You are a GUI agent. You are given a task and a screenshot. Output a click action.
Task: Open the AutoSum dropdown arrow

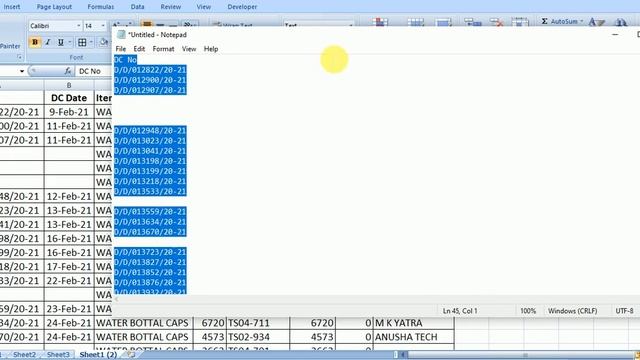(x=581, y=21)
